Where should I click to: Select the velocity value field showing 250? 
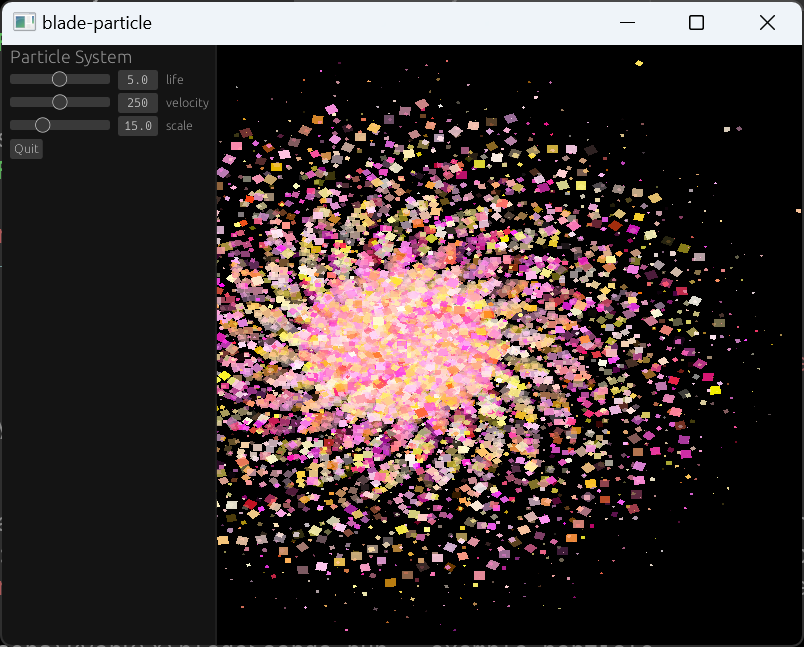[x=137, y=102]
